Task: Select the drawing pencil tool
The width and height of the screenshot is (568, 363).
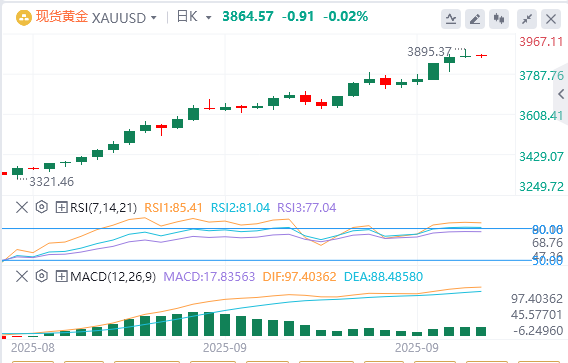Action: (475, 19)
